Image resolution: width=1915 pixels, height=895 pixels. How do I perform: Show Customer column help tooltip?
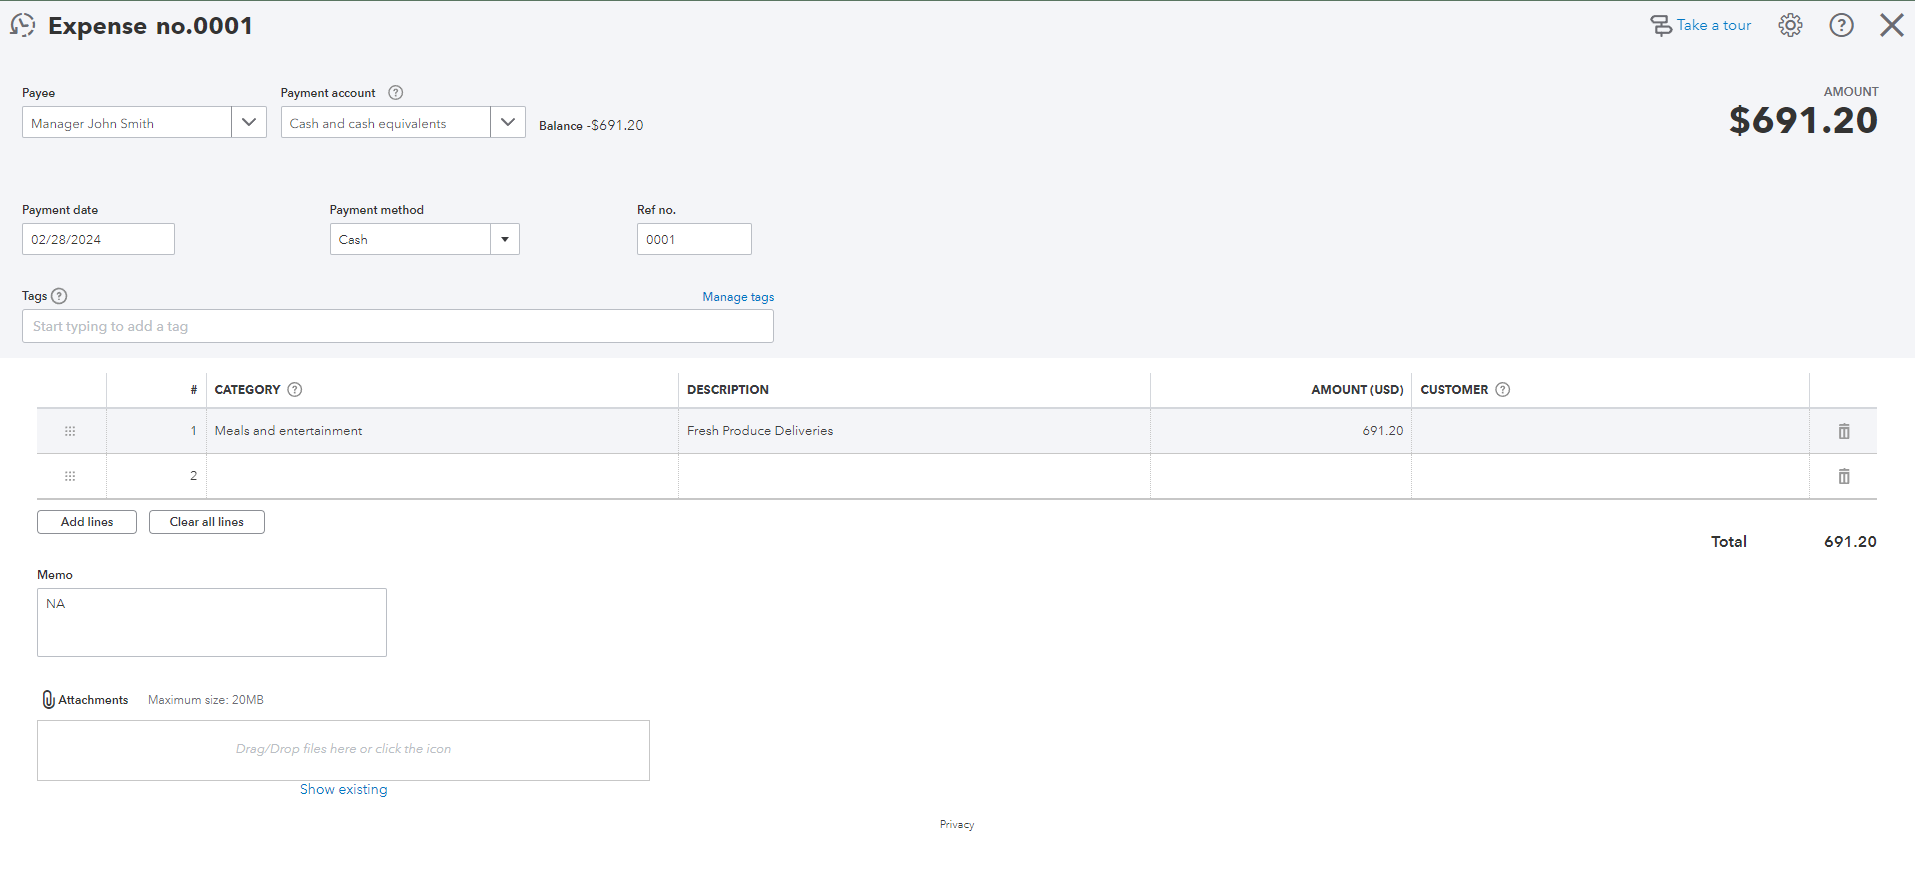click(1502, 390)
